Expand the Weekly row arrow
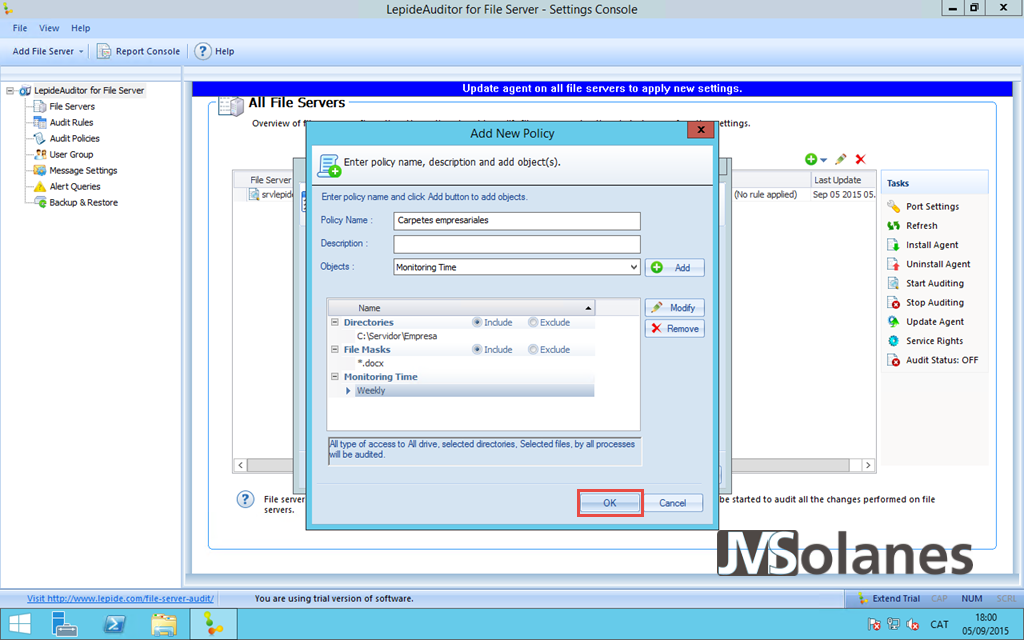 tap(348, 391)
